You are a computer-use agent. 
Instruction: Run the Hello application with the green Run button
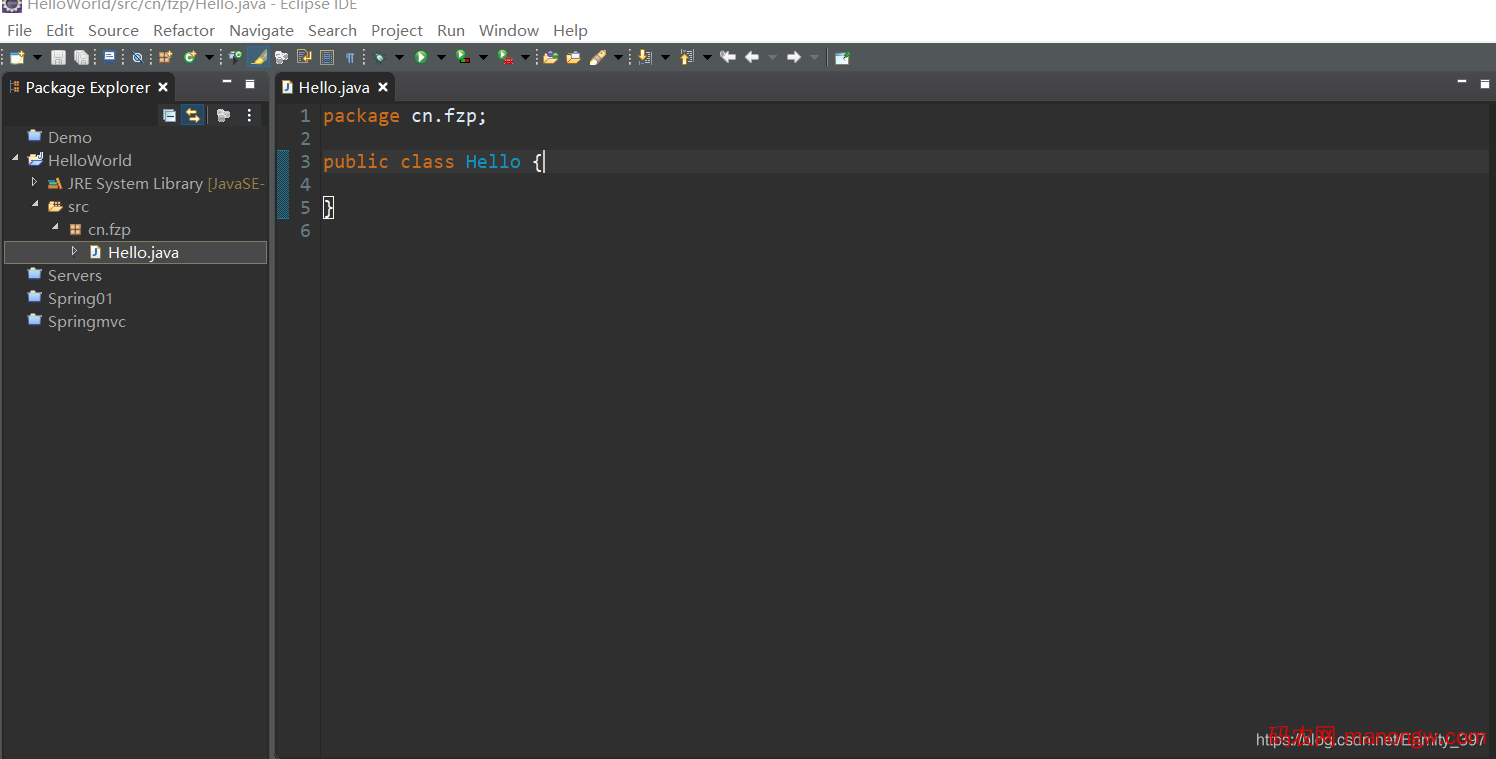[x=421, y=57]
